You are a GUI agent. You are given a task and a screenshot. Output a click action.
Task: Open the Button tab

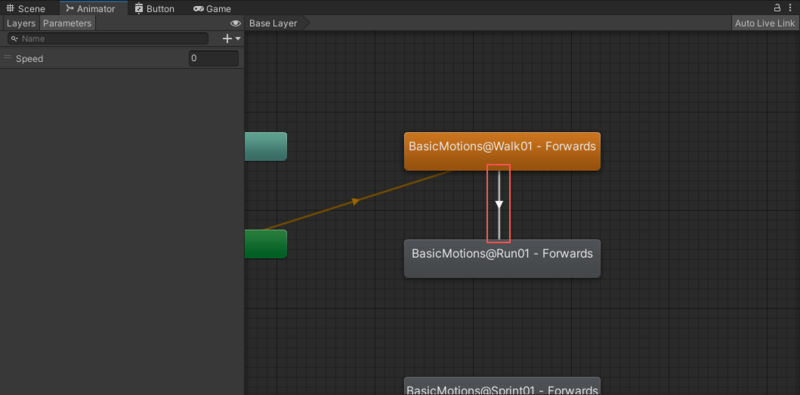pyautogui.click(x=155, y=8)
